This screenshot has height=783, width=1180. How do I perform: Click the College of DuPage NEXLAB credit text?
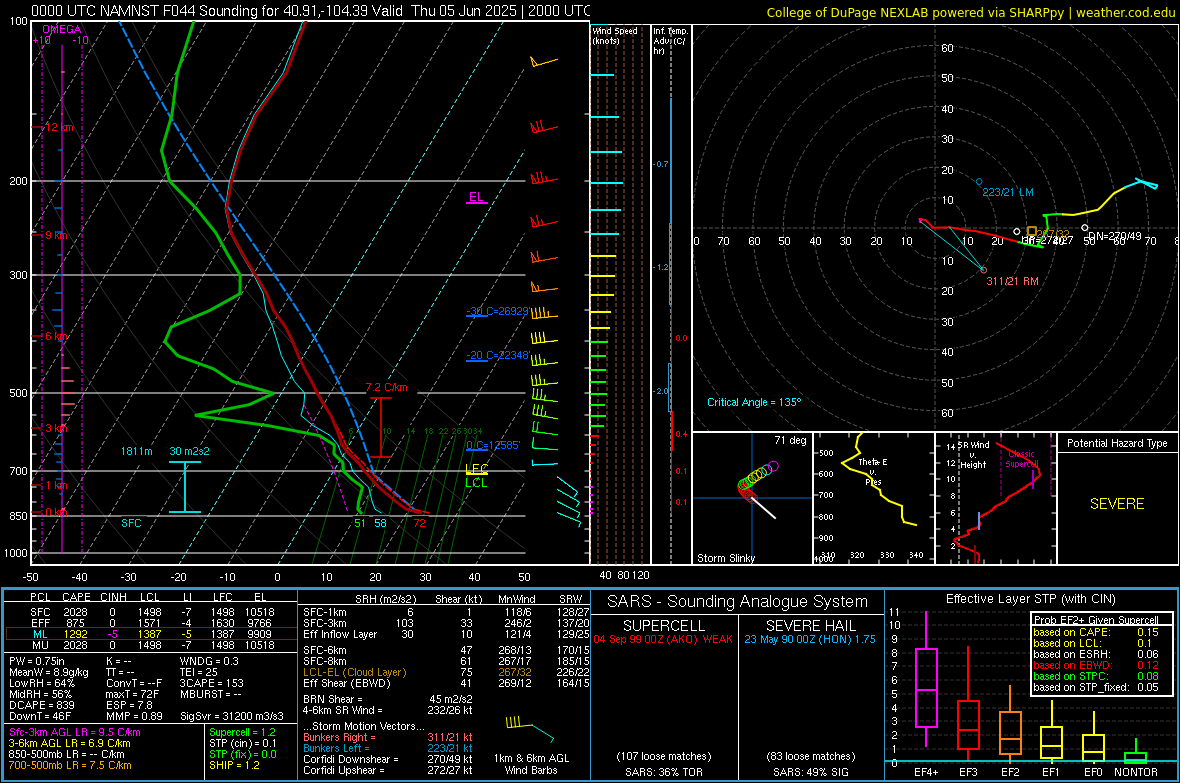click(x=970, y=12)
